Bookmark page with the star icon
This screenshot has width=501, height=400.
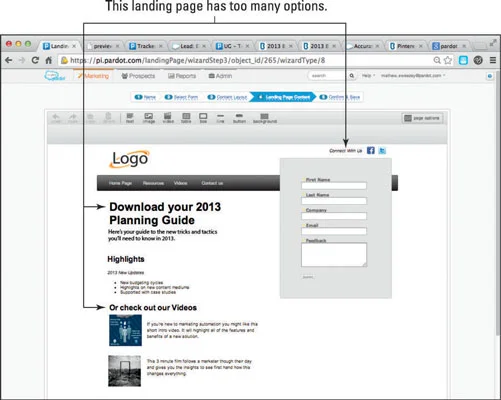click(448, 60)
